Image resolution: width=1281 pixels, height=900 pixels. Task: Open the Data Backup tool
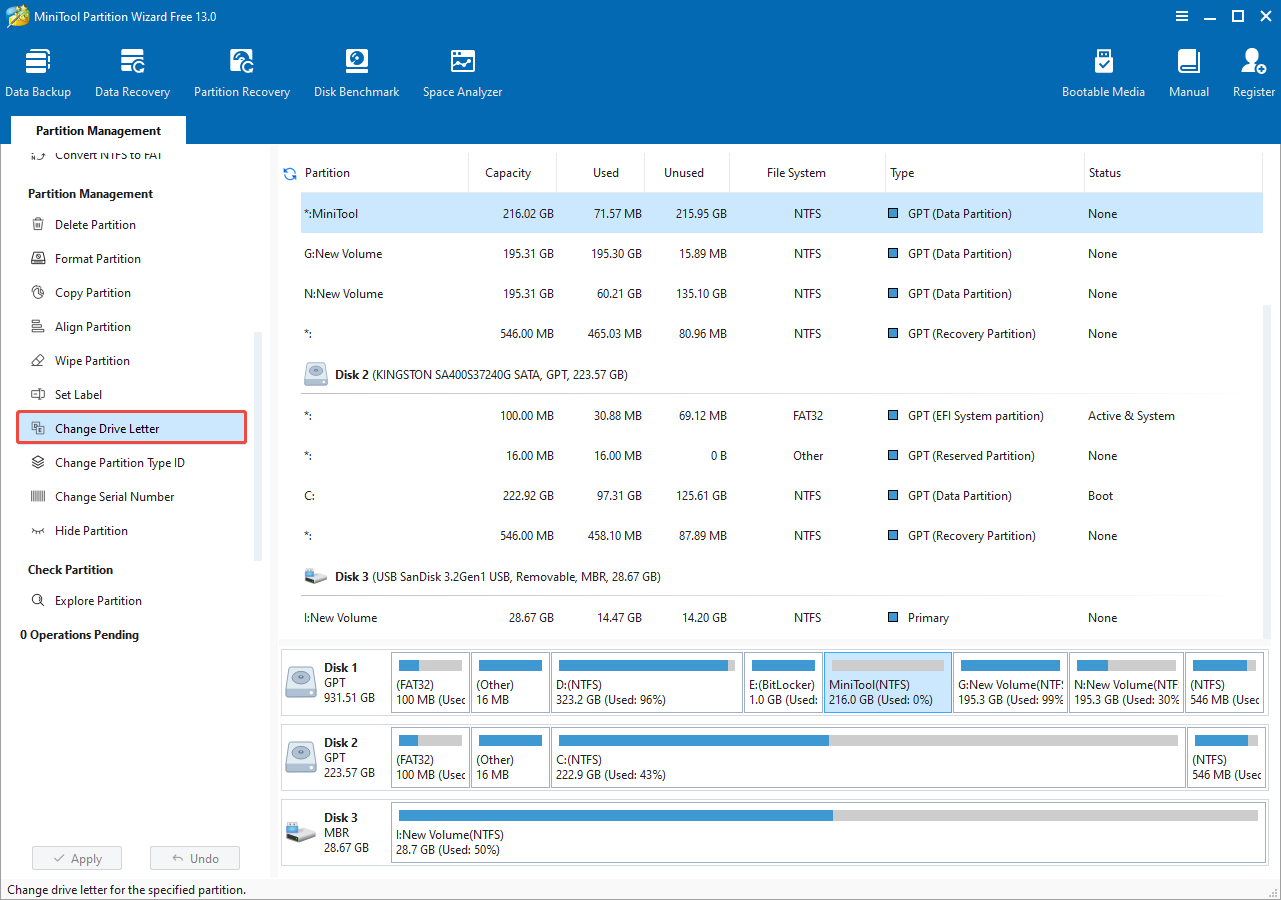pyautogui.click(x=38, y=73)
